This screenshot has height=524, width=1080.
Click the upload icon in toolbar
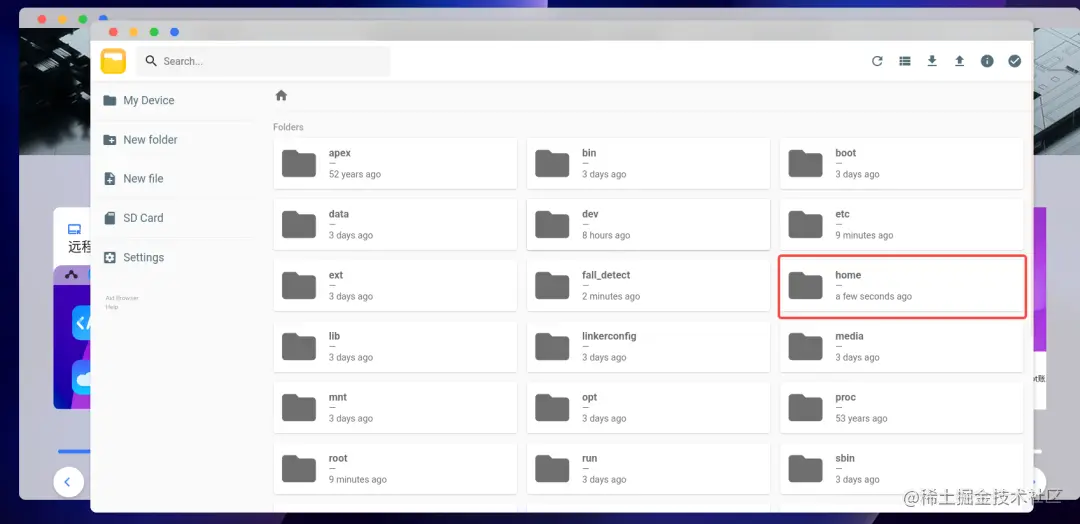pyautogui.click(x=959, y=61)
